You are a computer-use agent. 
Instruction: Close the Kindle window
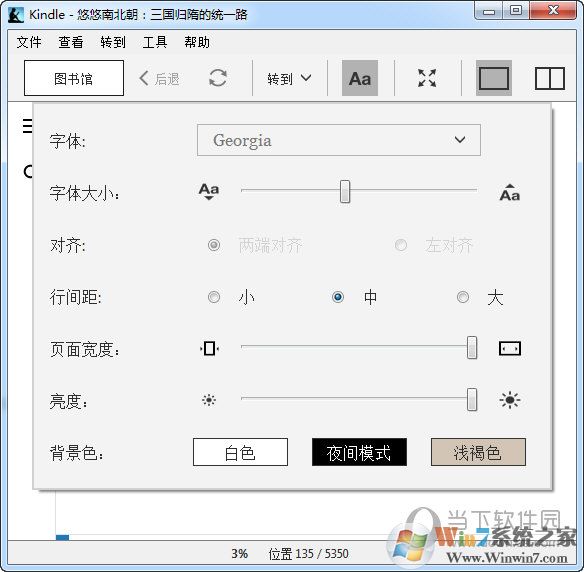[x=553, y=10]
